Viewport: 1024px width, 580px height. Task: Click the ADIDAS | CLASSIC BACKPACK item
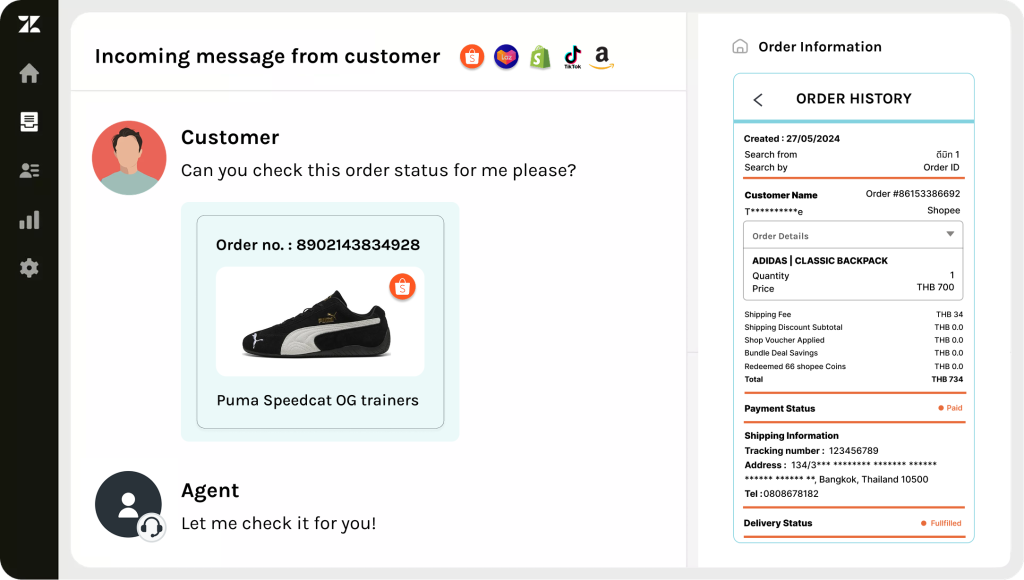pyautogui.click(x=820, y=261)
